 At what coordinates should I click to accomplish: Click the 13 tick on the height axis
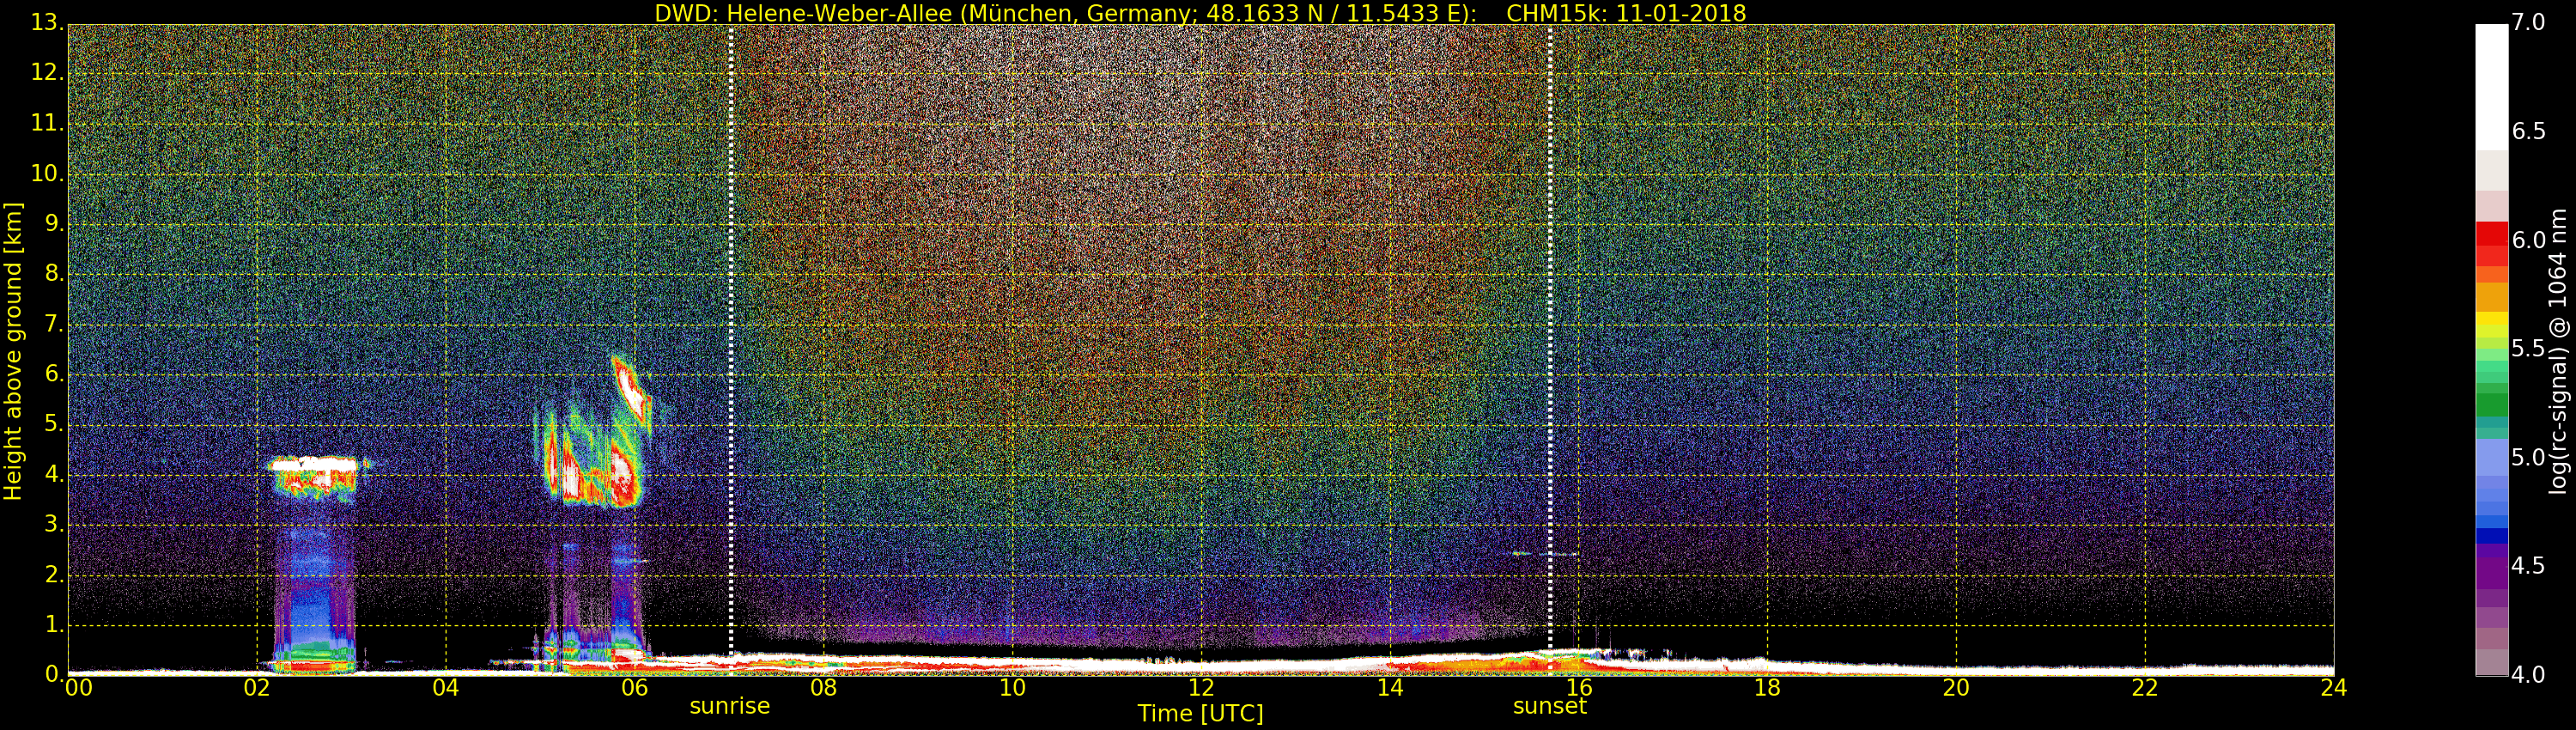47,24
